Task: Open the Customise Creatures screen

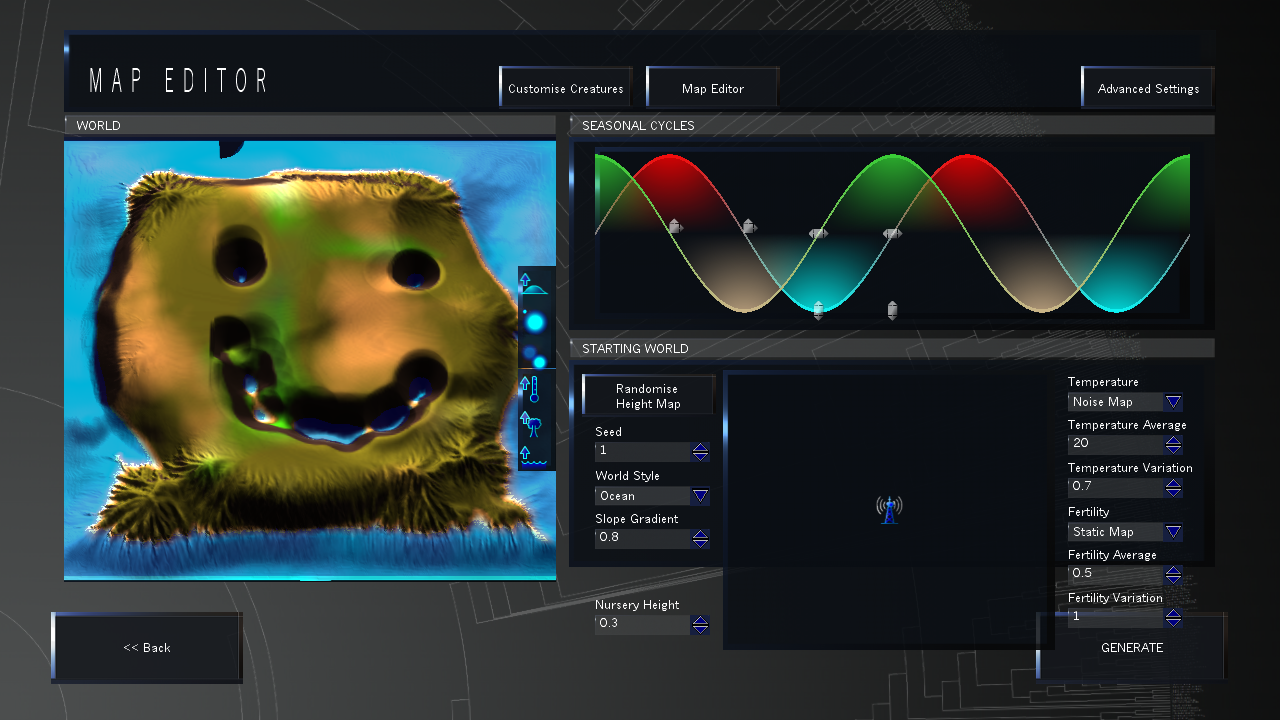Action: [566, 88]
